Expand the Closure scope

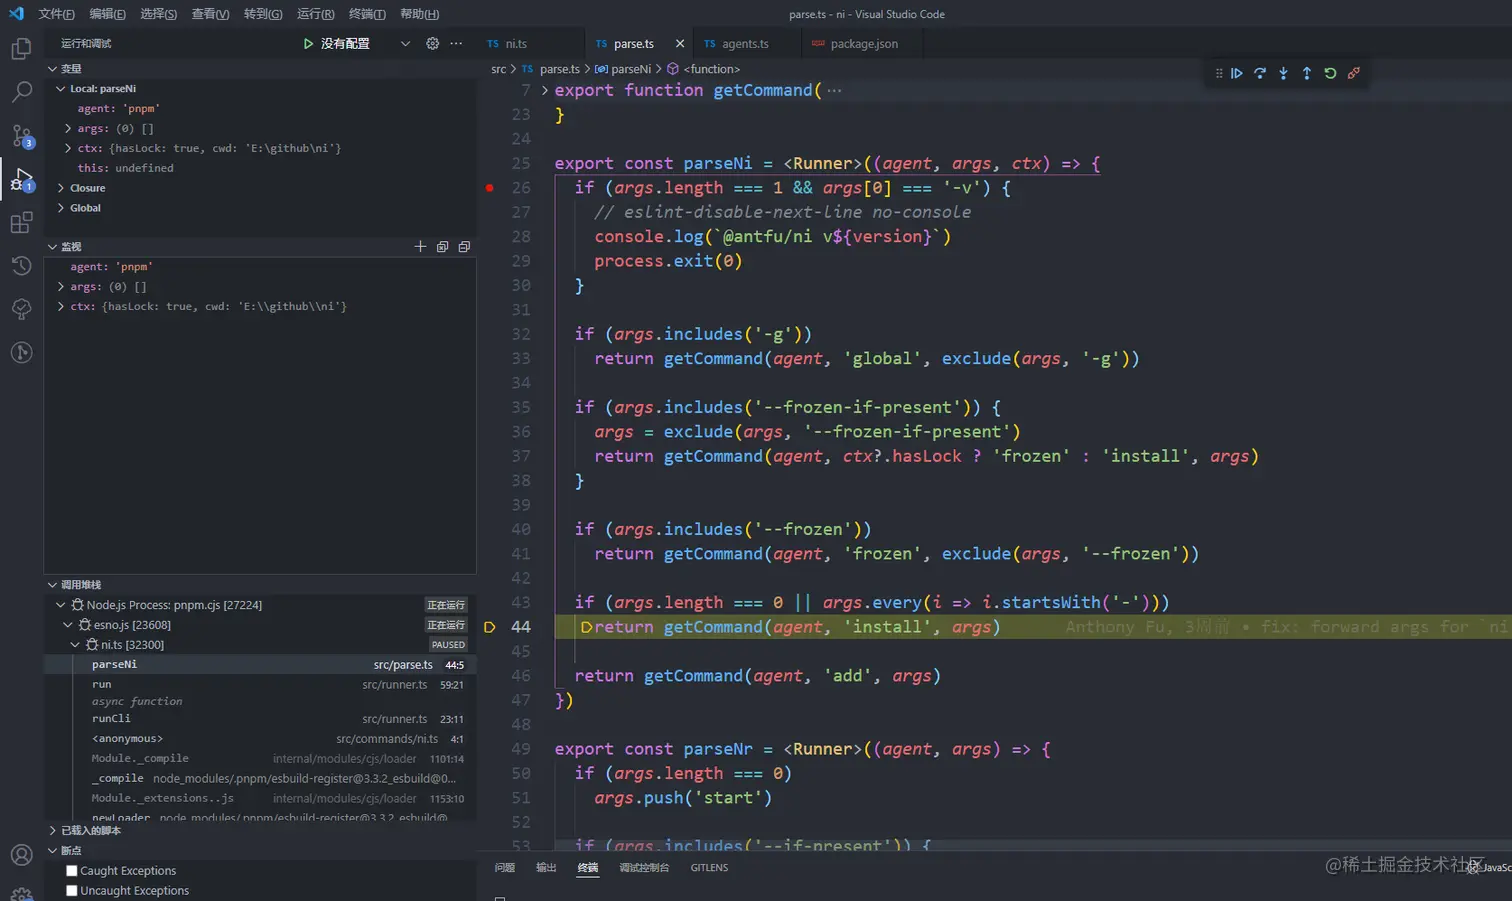click(60, 188)
